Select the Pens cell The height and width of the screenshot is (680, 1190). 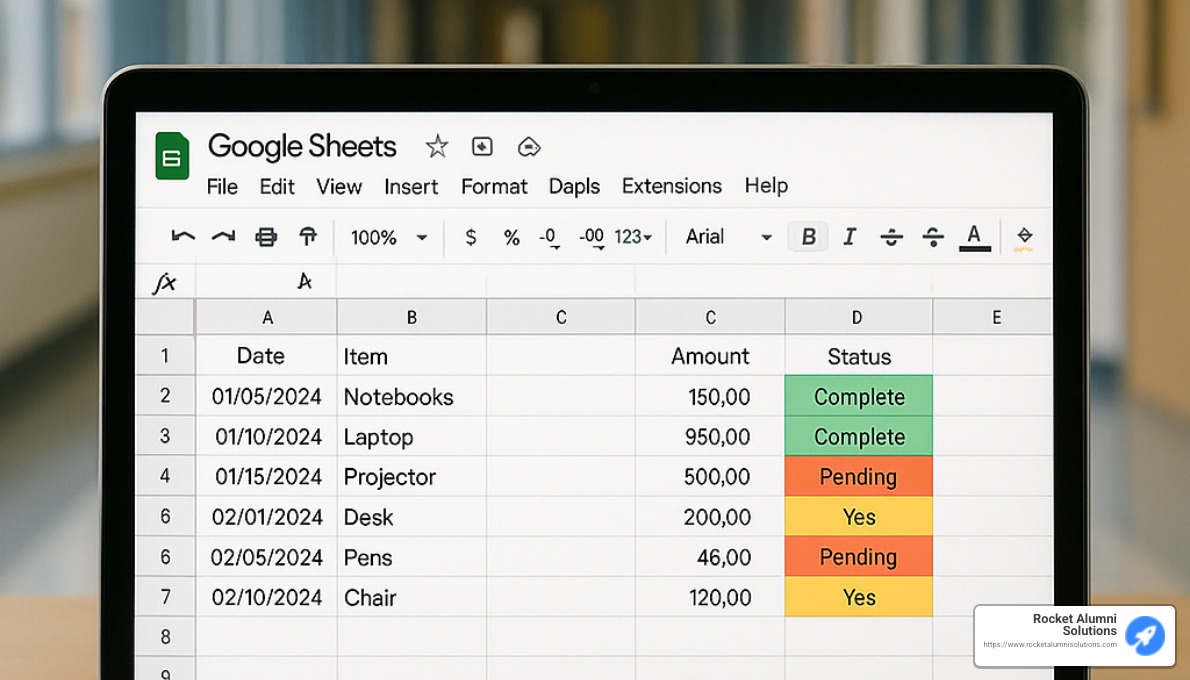coord(411,556)
